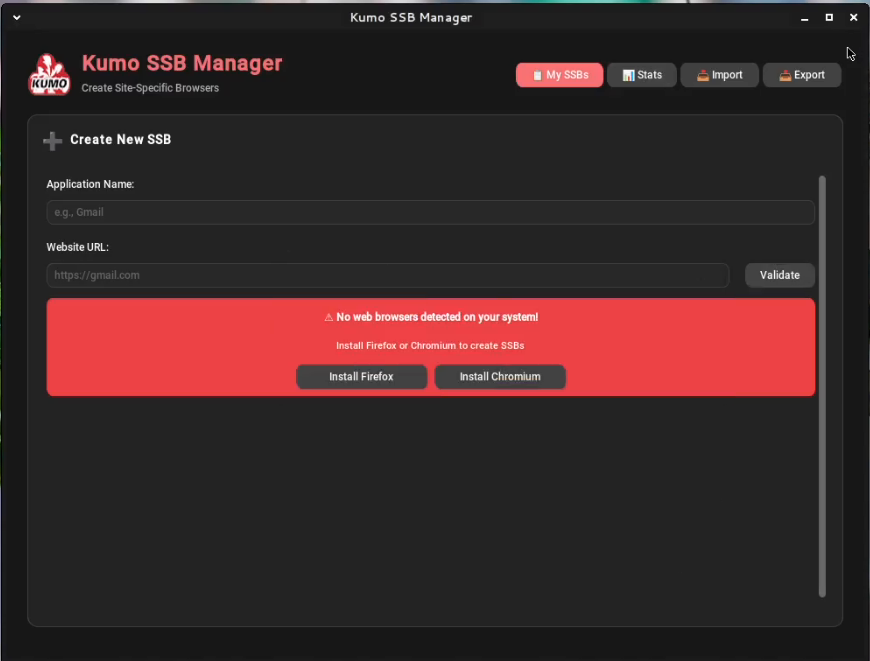Click Install Chromium button

500,377
